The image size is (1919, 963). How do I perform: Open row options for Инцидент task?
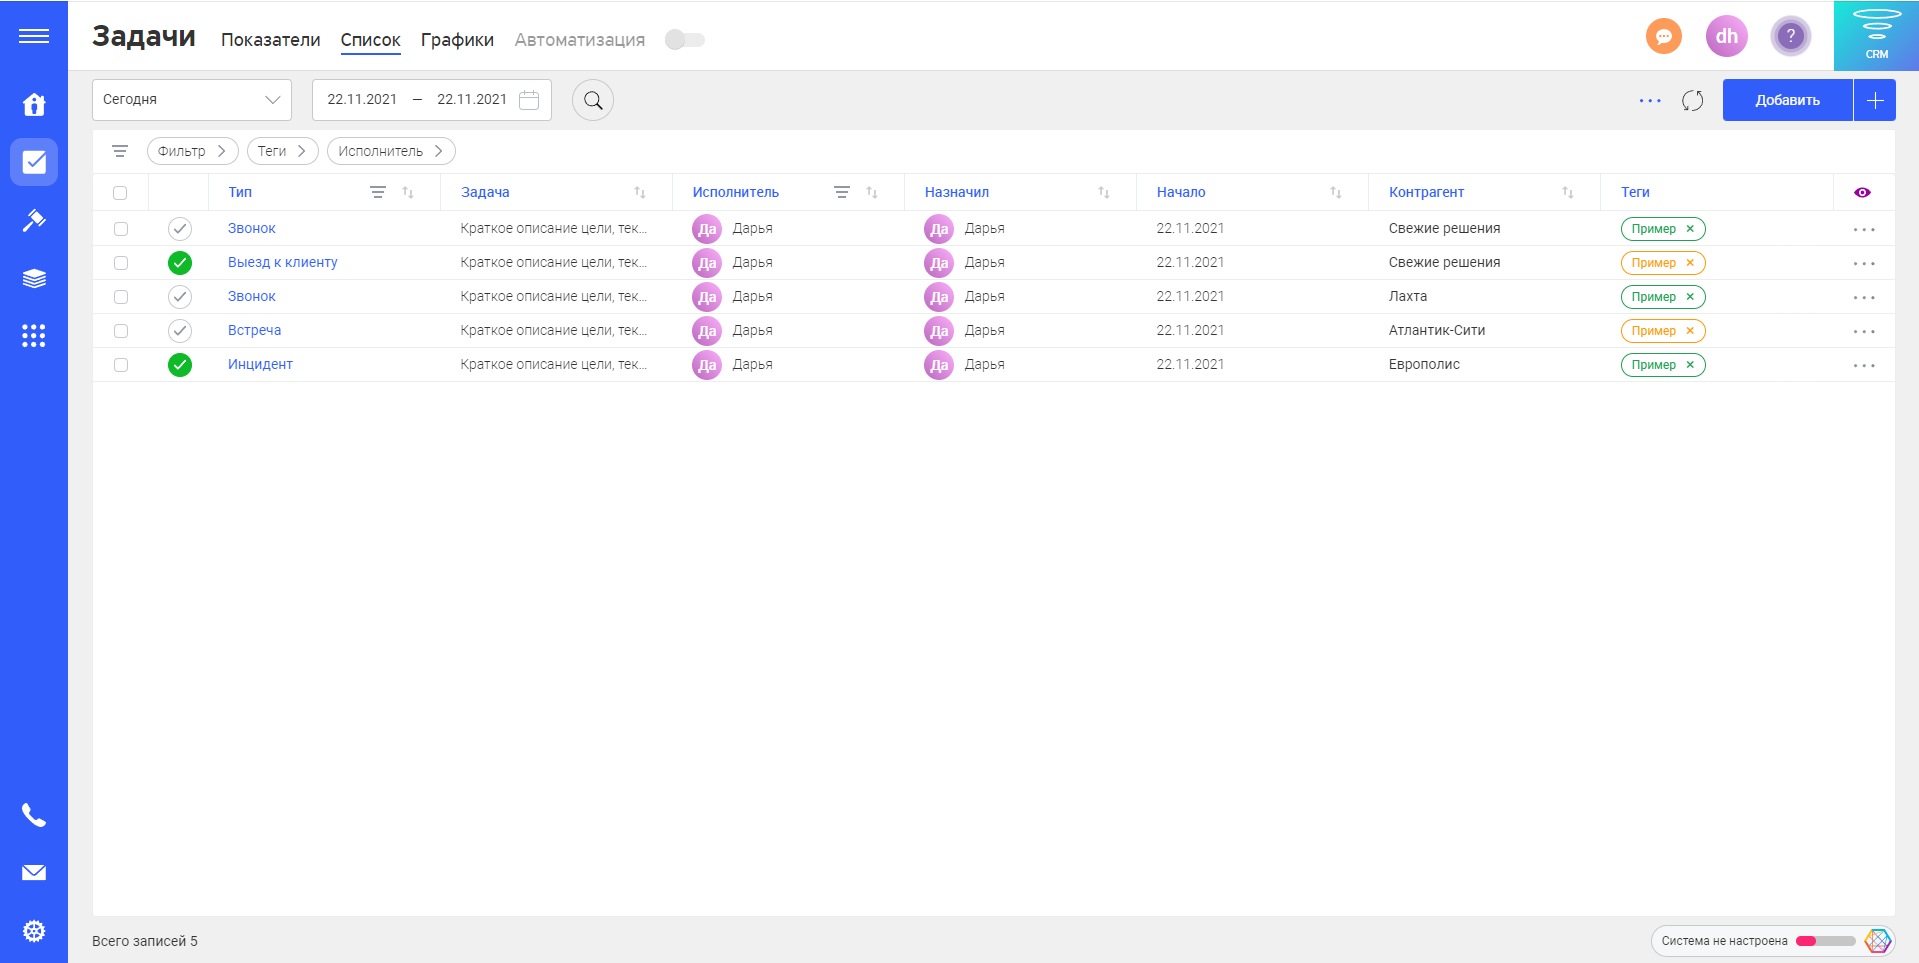pos(1864,365)
